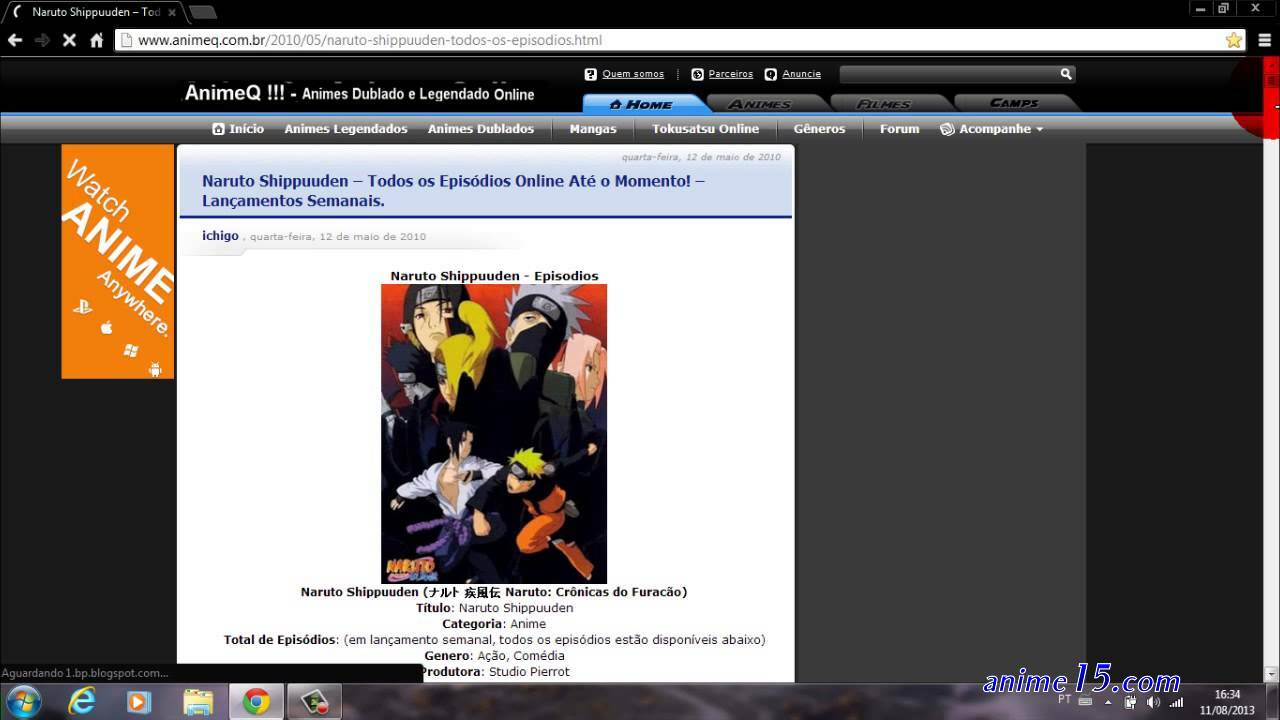Open the network signal tray icon
The image size is (1280, 720).
click(x=1176, y=702)
